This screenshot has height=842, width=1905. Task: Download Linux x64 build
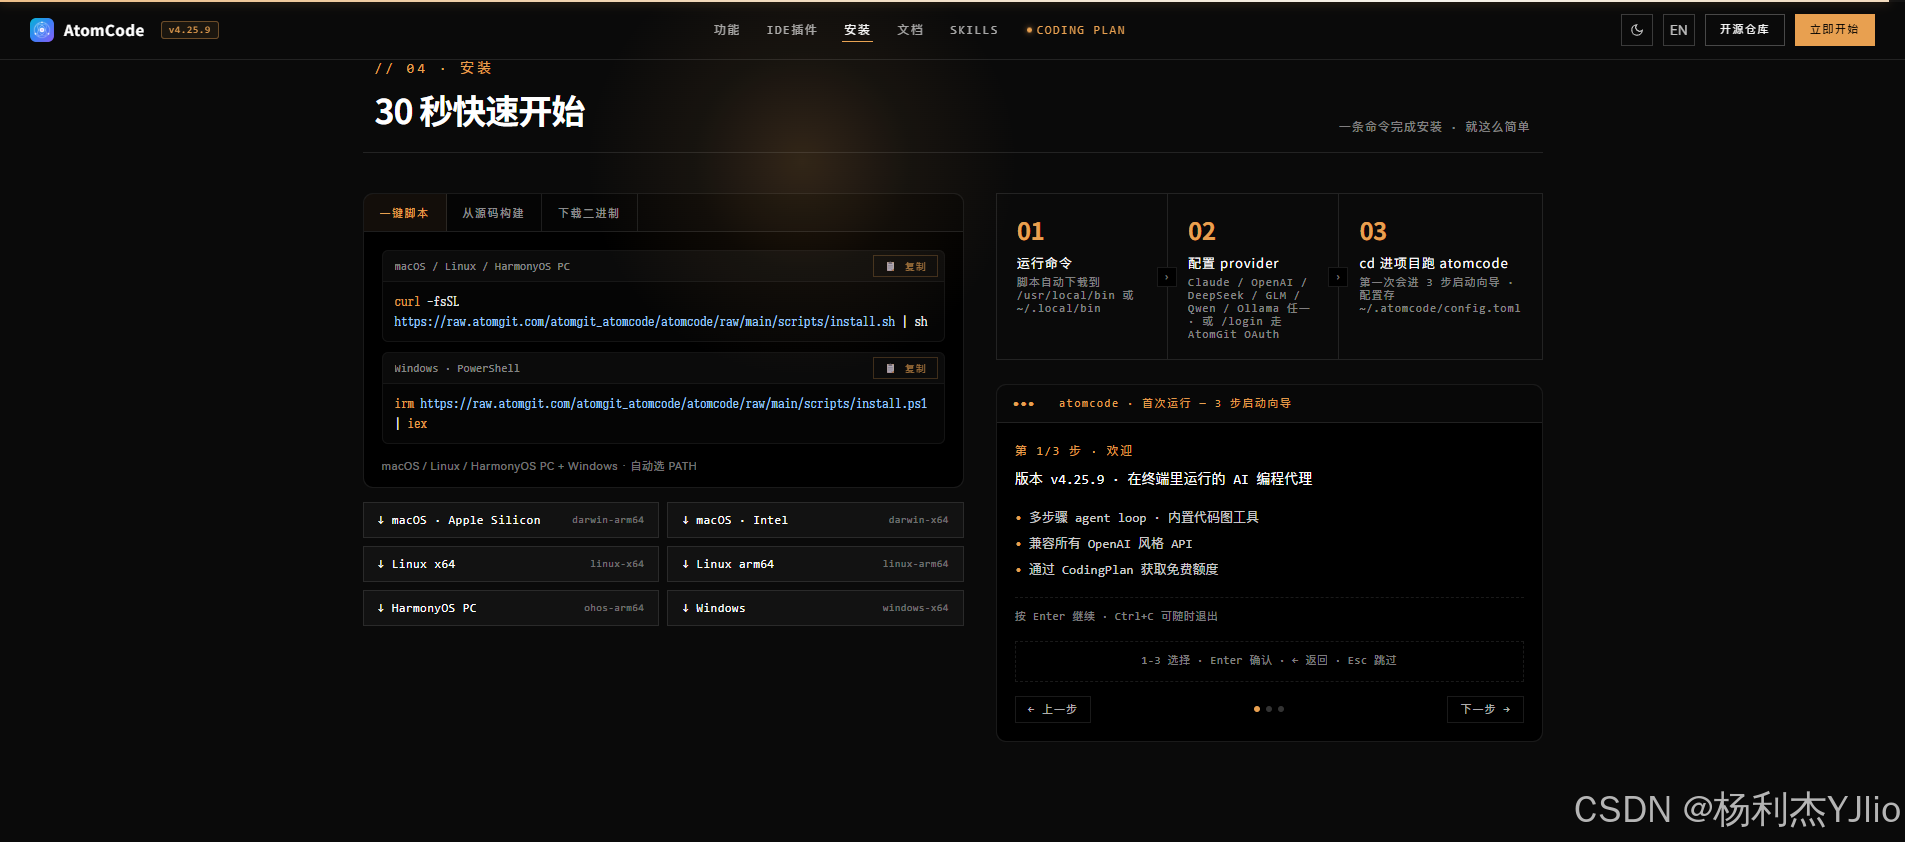511,564
